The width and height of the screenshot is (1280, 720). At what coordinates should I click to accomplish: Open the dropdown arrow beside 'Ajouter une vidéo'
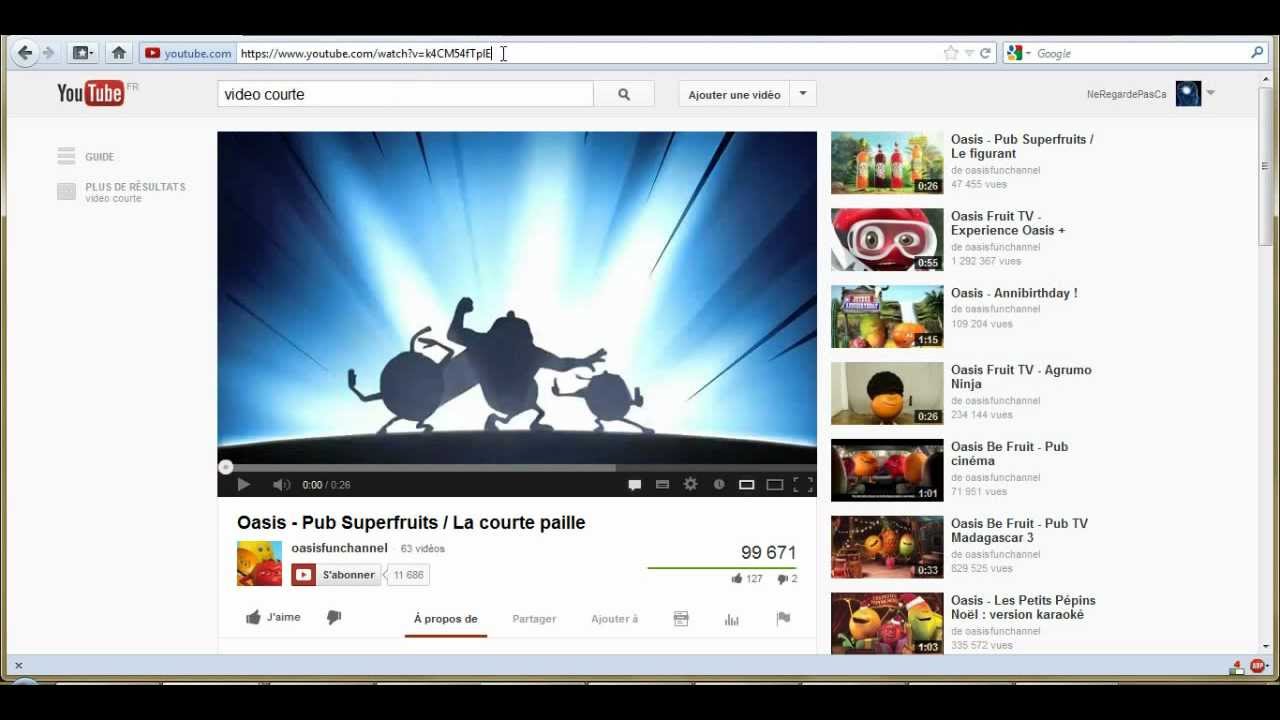click(x=802, y=94)
